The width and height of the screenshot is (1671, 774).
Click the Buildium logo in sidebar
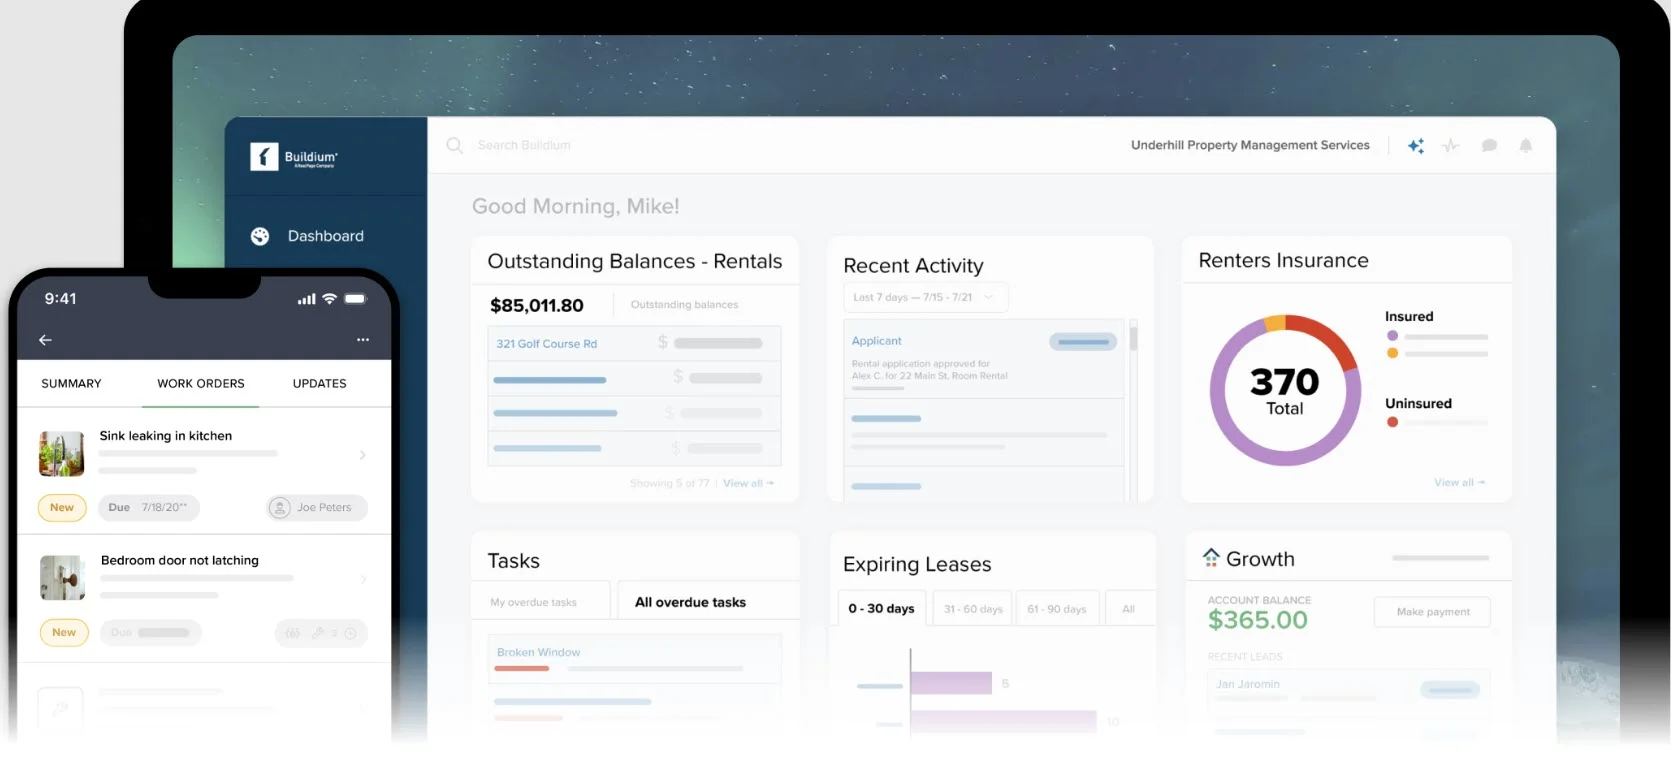pyautogui.click(x=294, y=157)
